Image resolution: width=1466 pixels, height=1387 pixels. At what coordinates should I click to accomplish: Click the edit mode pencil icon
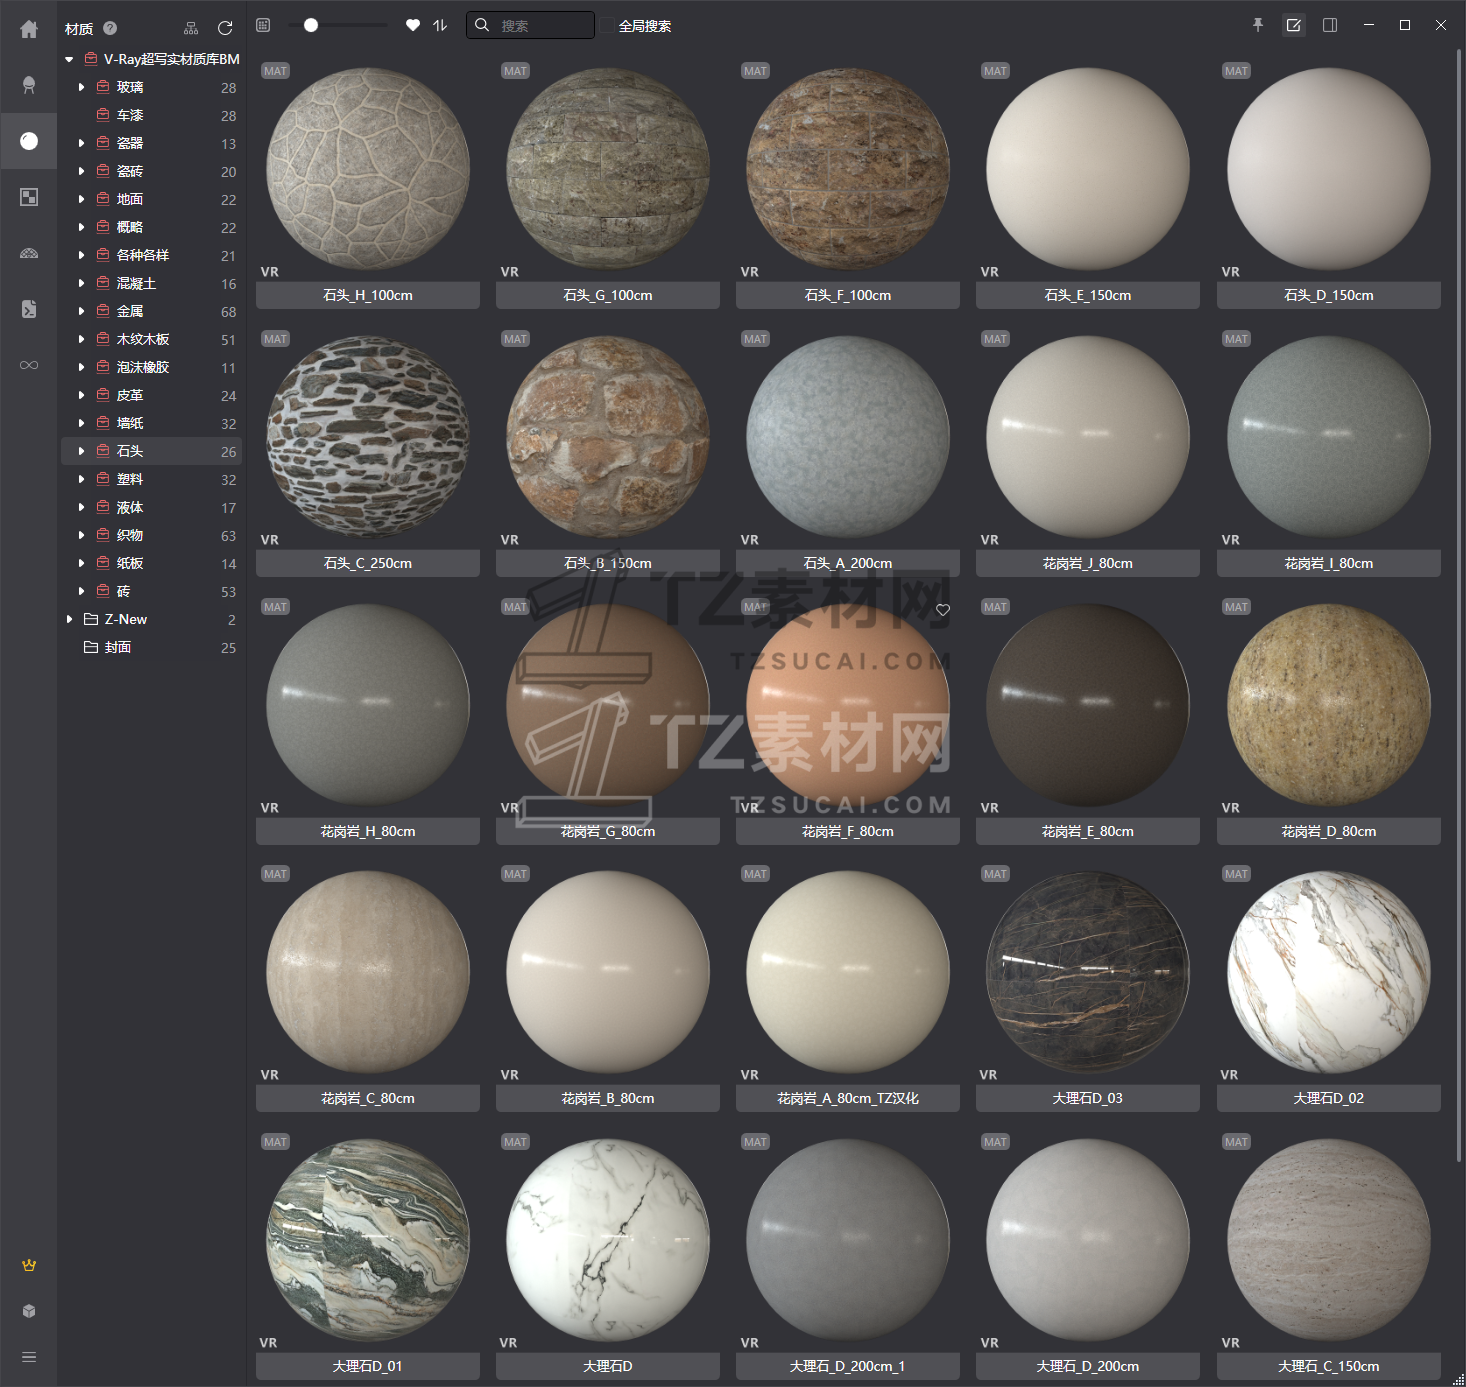tap(1294, 25)
